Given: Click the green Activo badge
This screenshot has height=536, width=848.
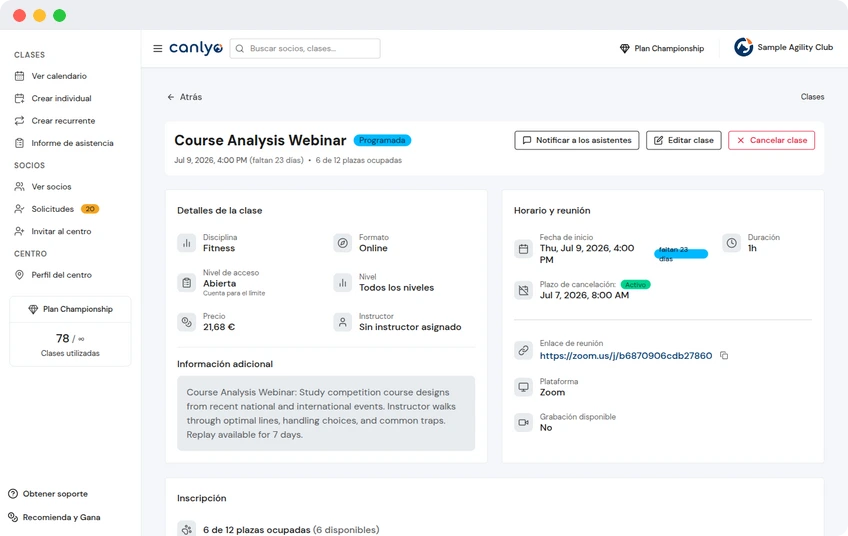Looking at the screenshot, I should click(x=635, y=284).
